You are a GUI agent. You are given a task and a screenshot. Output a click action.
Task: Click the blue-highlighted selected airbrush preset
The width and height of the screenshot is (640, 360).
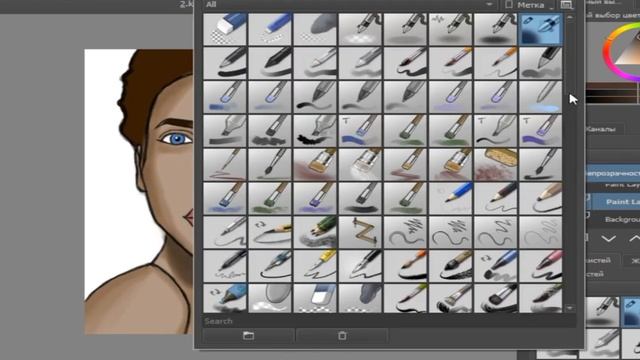[541, 29]
